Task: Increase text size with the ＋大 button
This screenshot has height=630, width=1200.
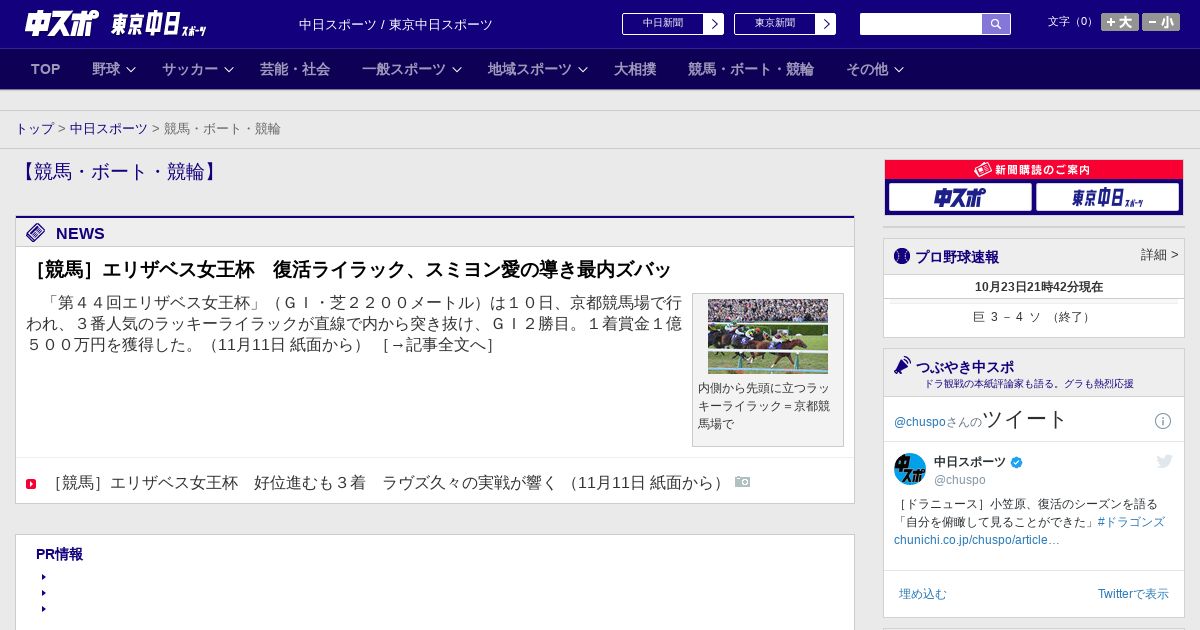Action: (1120, 22)
